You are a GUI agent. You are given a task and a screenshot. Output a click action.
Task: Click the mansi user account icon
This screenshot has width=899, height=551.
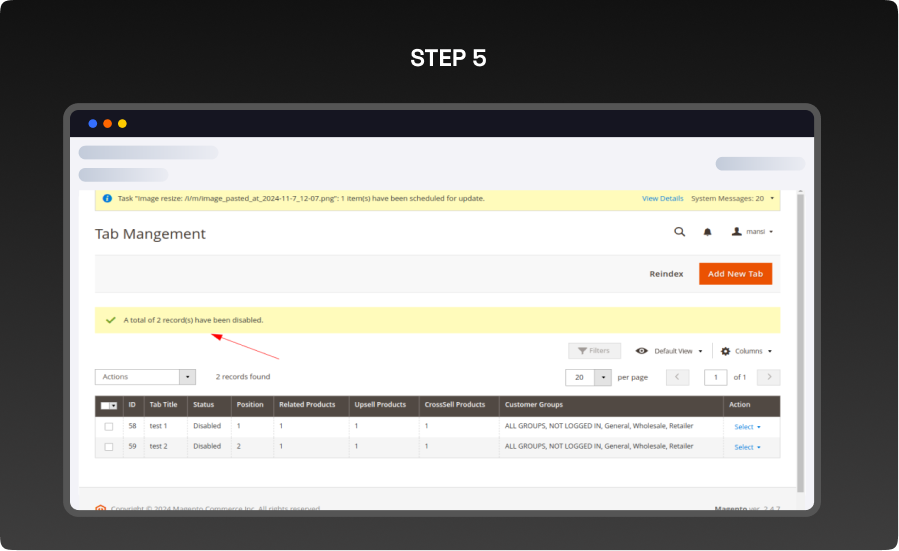pos(737,231)
